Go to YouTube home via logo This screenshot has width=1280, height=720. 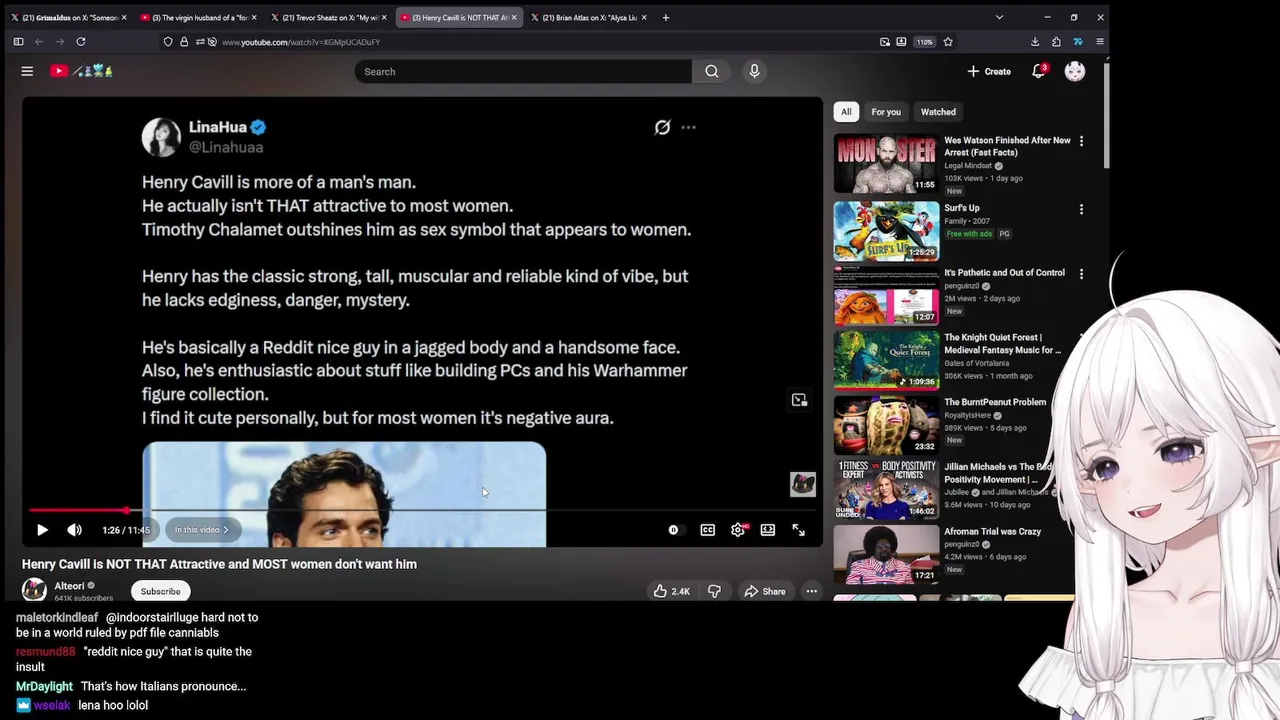coord(82,71)
